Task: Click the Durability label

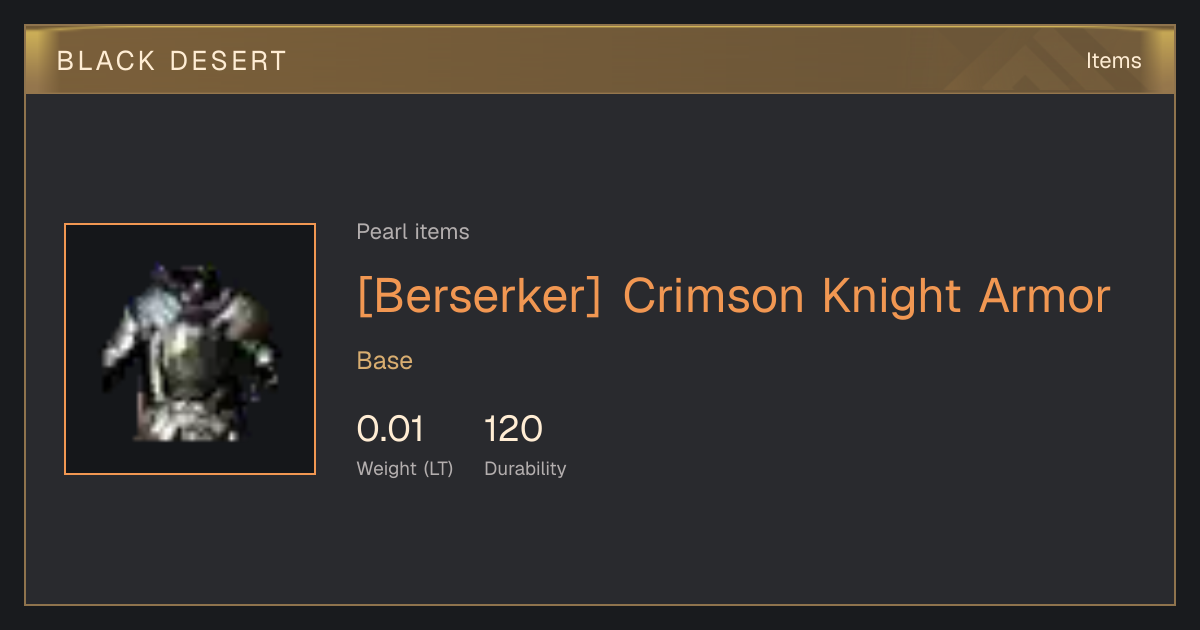Action: (x=525, y=469)
